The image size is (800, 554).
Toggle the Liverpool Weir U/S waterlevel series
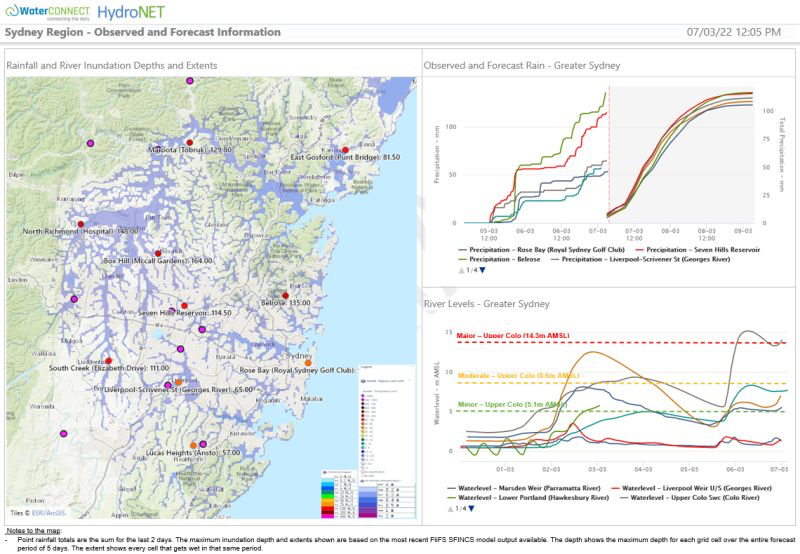(x=691, y=488)
